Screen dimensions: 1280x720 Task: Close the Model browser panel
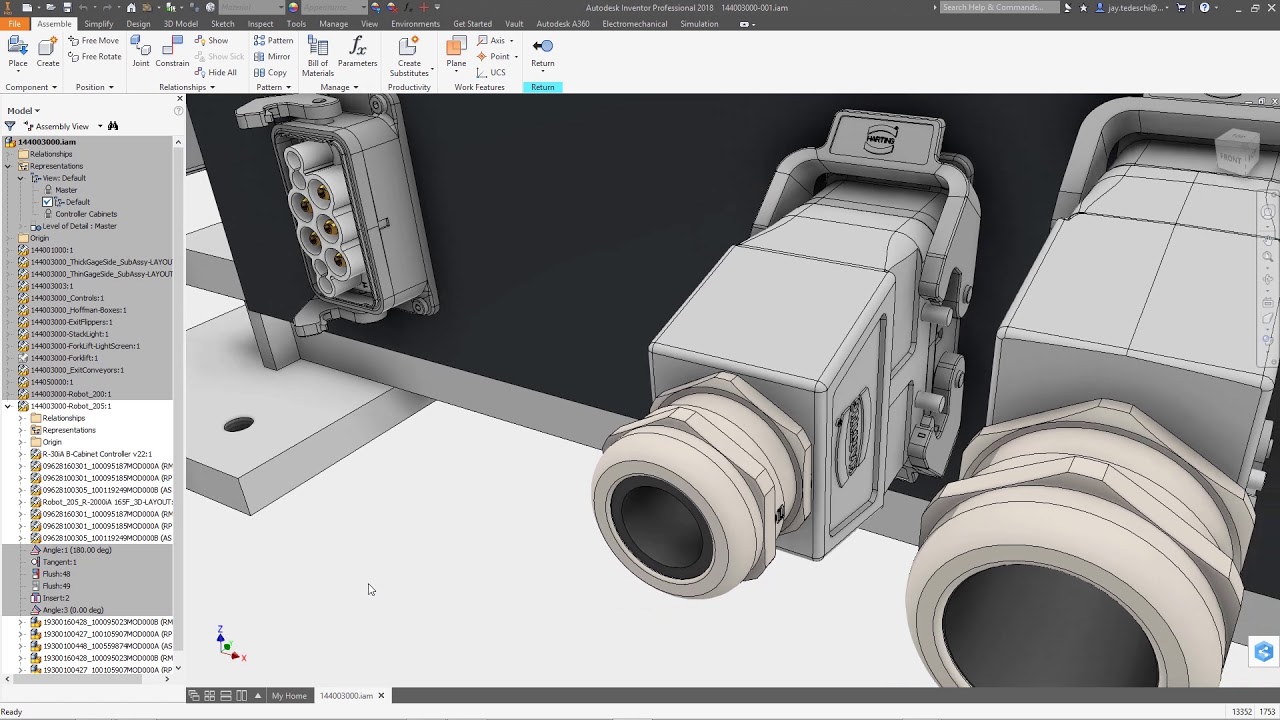tap(180, 98)
